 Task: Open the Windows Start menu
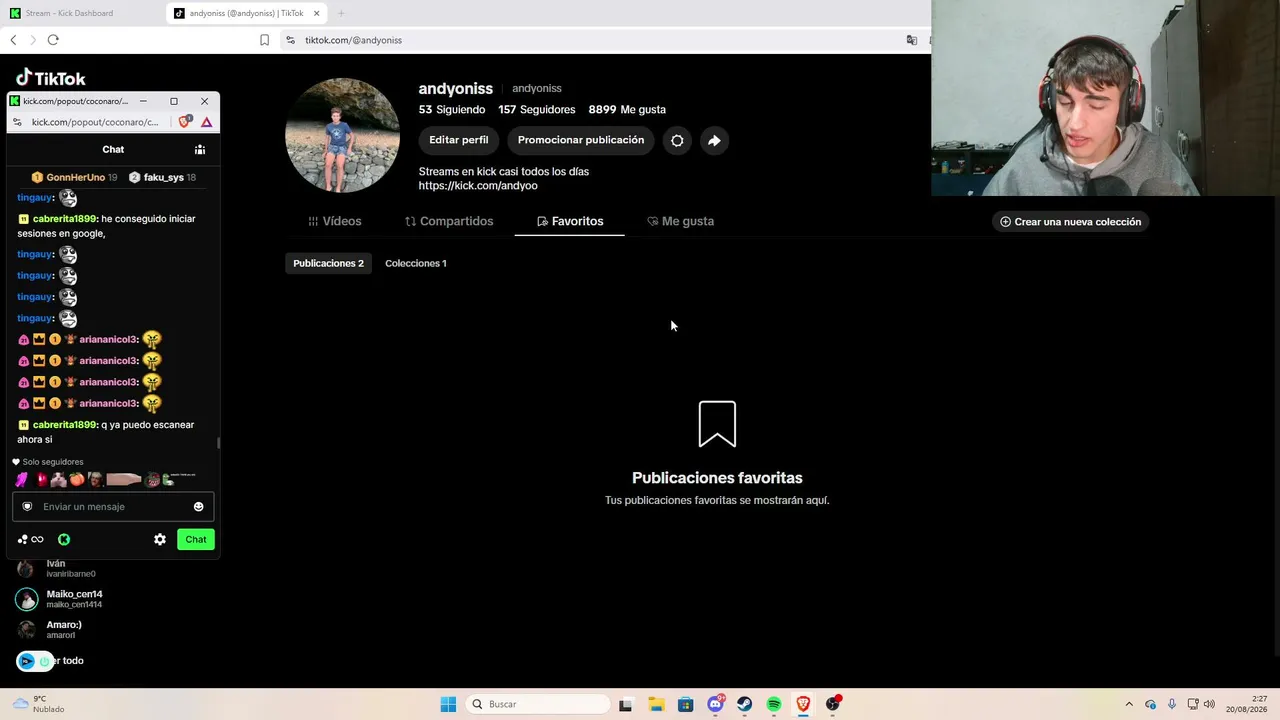tap(448, 704)
